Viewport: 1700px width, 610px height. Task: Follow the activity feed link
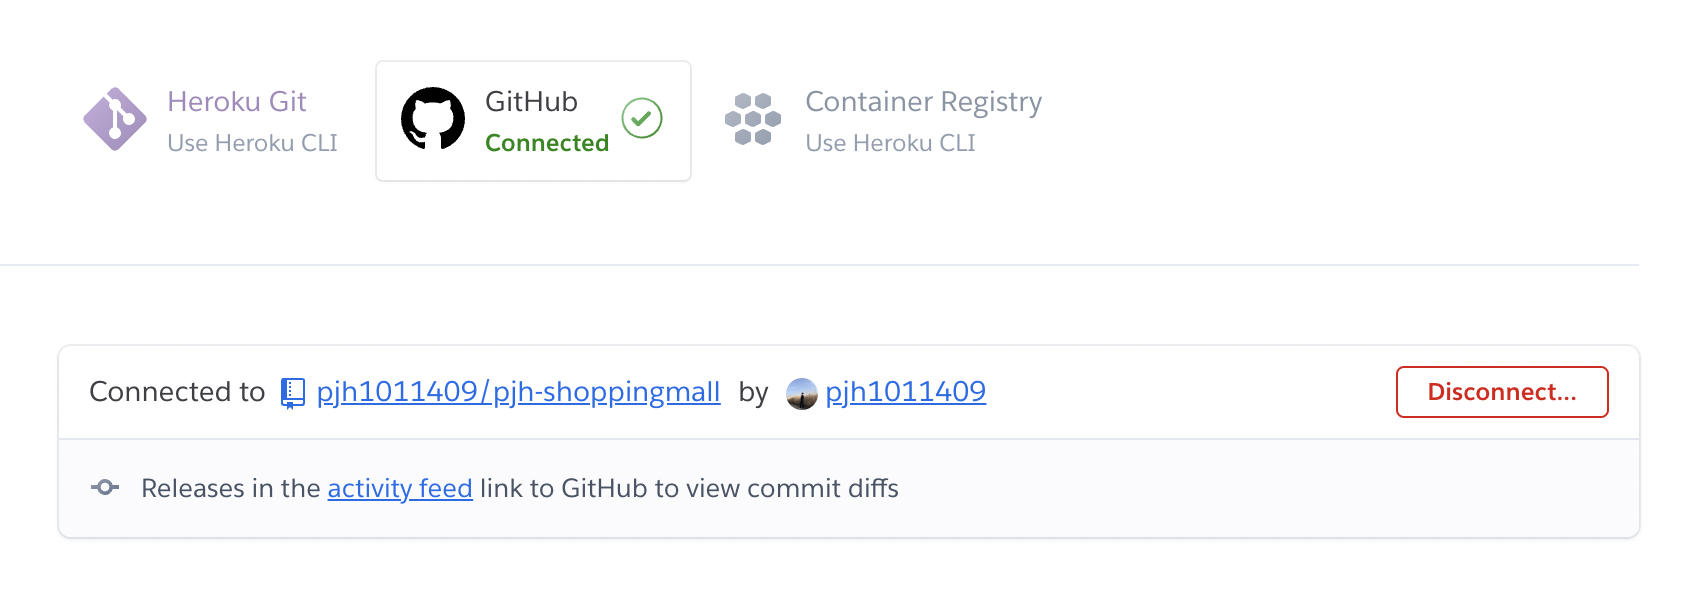click(400, 488)
